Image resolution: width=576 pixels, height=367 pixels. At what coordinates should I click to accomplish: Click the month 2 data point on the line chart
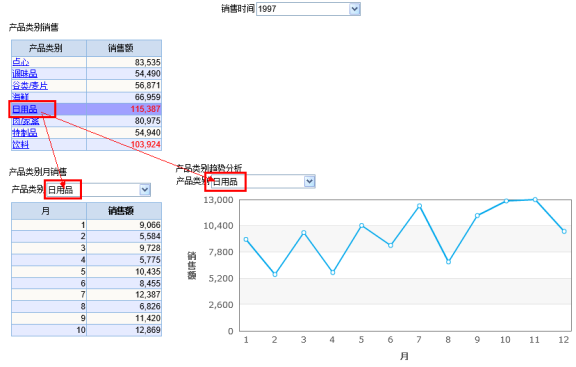[x=275, y=274]
